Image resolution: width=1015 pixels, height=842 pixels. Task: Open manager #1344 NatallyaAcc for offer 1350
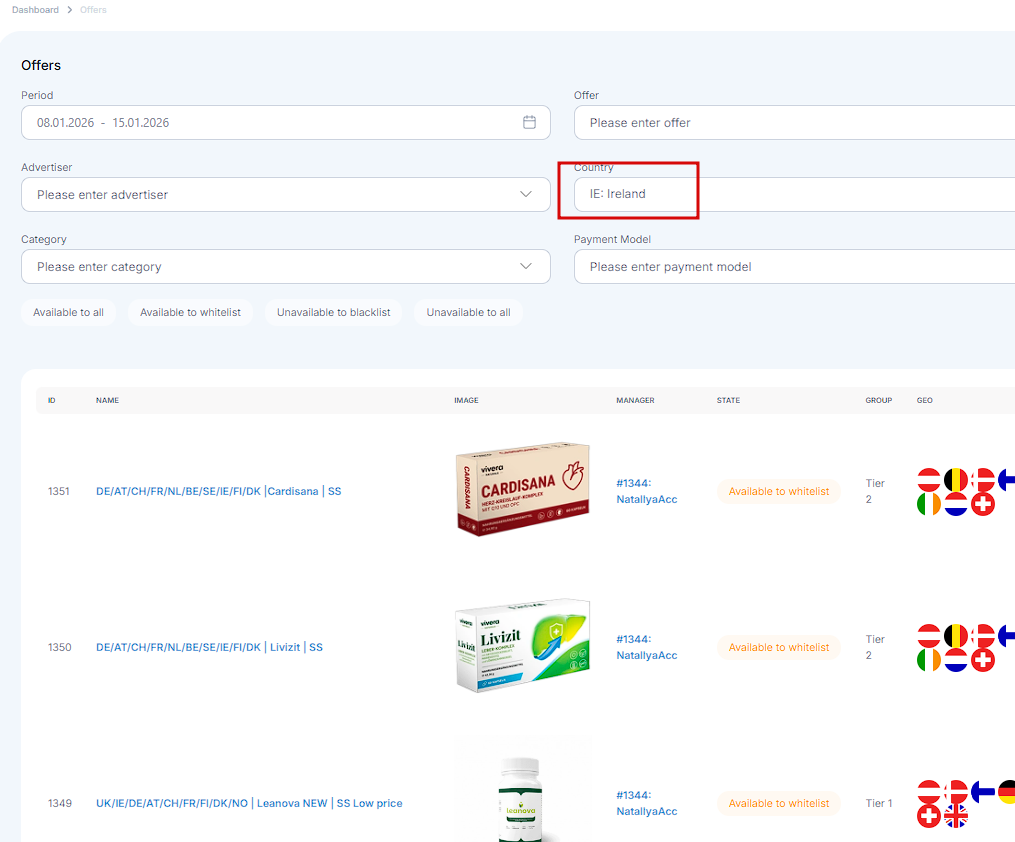point(647,647)
